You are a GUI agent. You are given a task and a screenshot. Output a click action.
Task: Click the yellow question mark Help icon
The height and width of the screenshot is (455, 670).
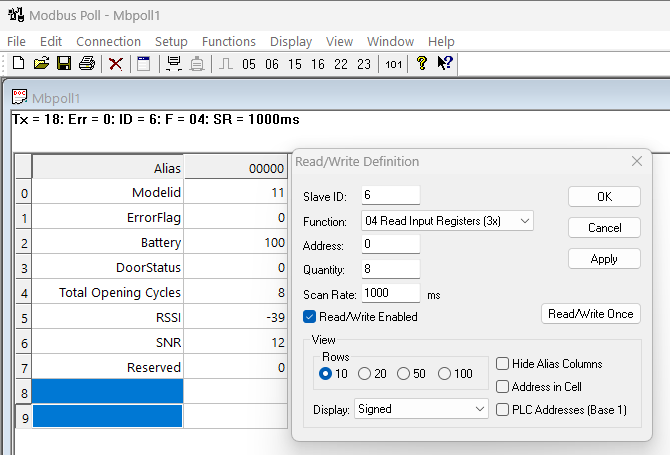coord(422,63)
